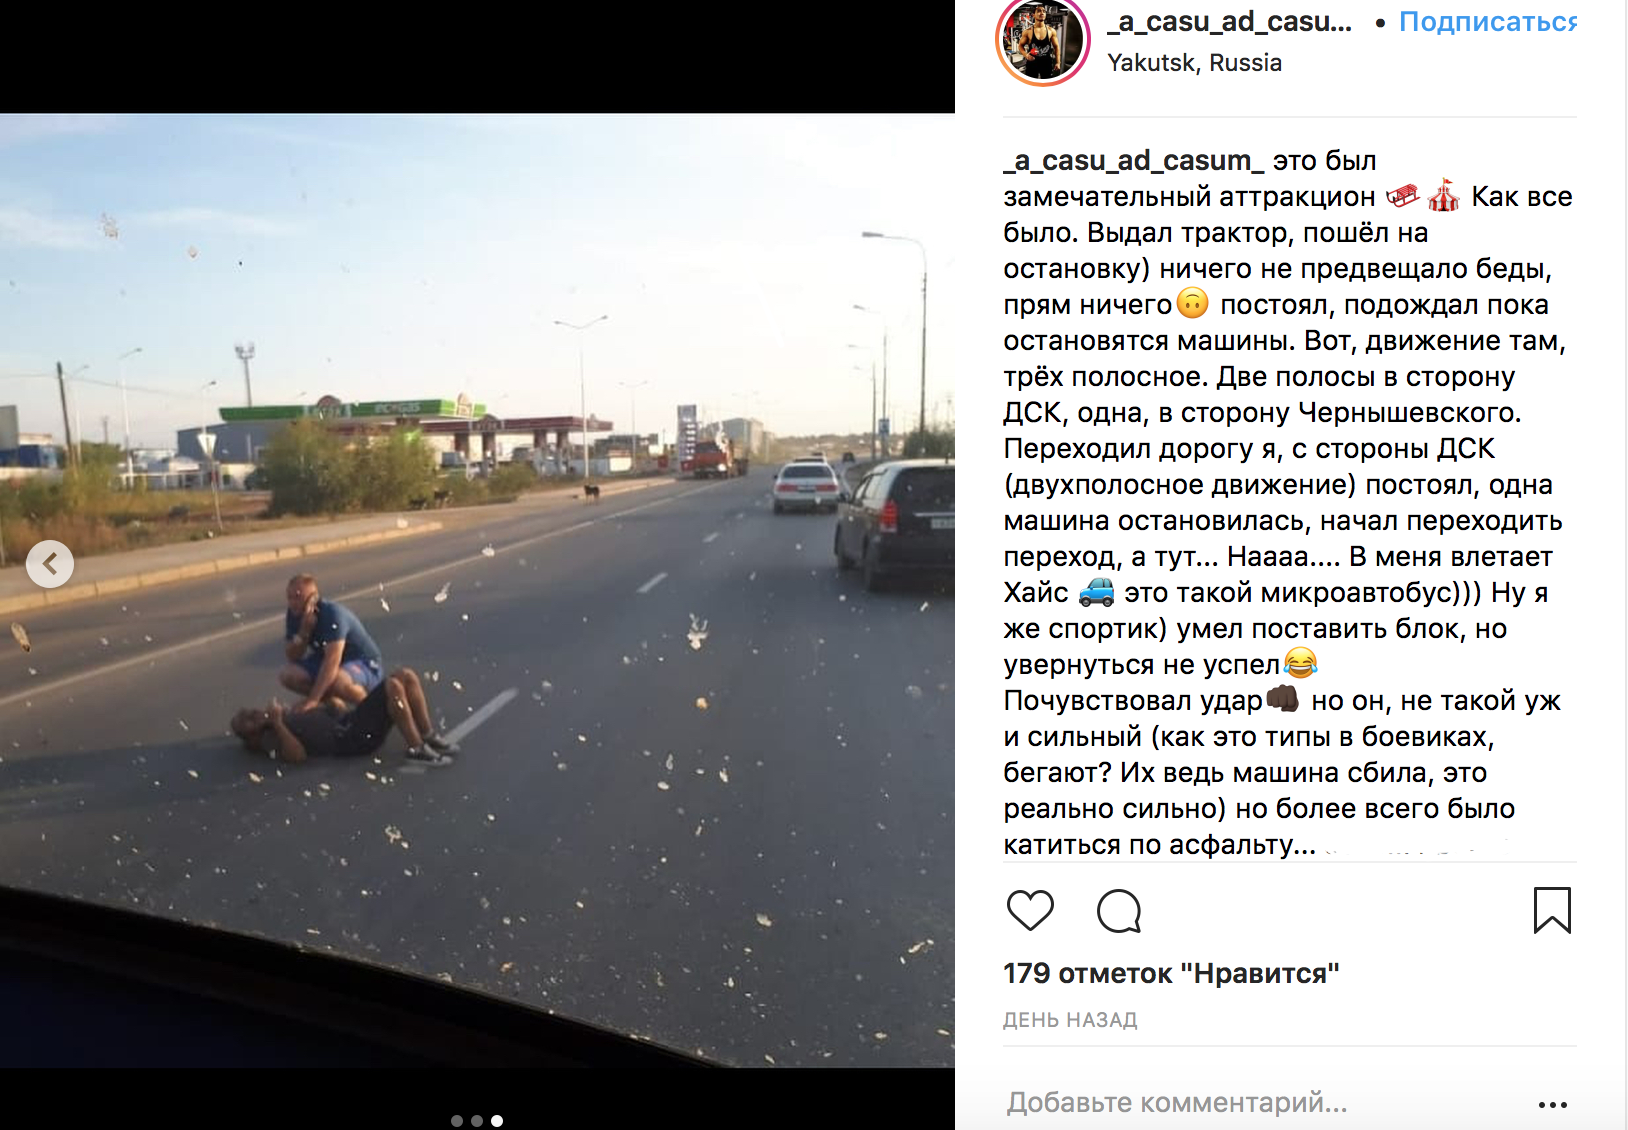Click the circus tent emoji in caption
Screen dimensions: 1628x1130
(1443, 197)
